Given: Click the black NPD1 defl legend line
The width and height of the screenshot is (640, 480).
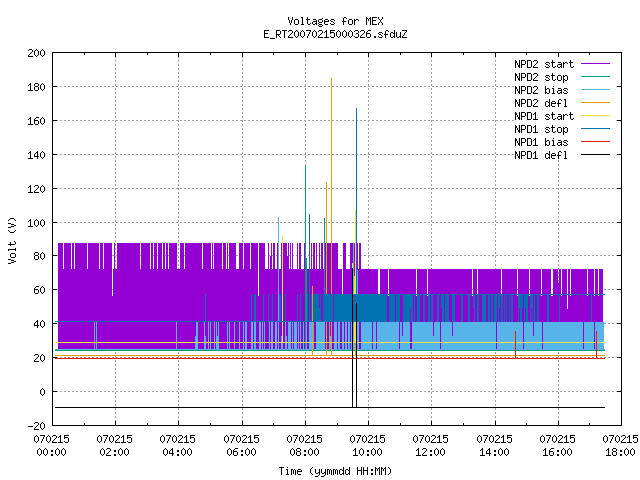Looking at the screenshot, I should point(595,155).
